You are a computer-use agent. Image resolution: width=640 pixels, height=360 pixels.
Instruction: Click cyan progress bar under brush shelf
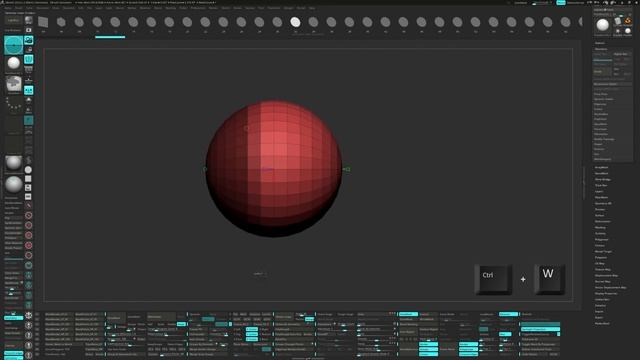110,37
